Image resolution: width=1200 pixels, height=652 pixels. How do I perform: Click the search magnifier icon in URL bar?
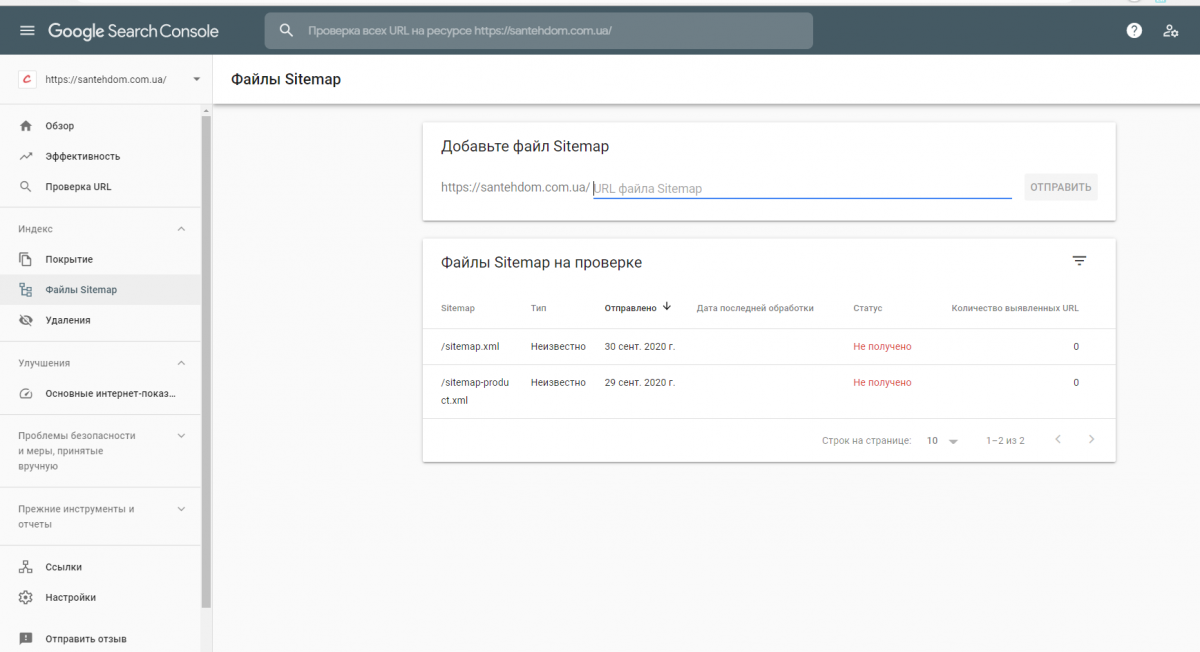(287, 31)
